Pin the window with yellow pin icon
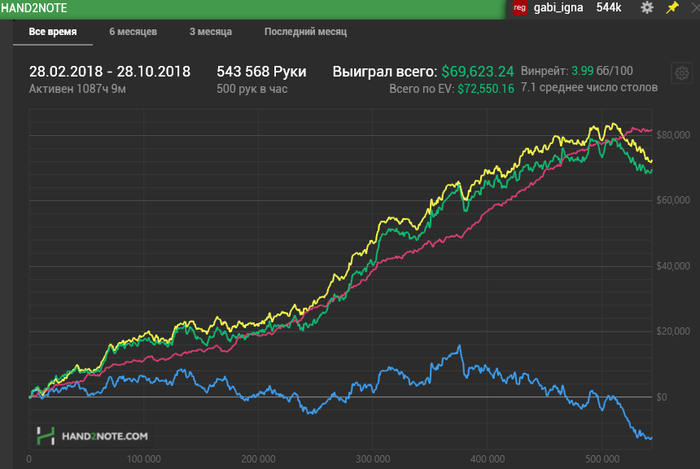The height and width of the screenshot is (469, 700). tap(672, 8)
